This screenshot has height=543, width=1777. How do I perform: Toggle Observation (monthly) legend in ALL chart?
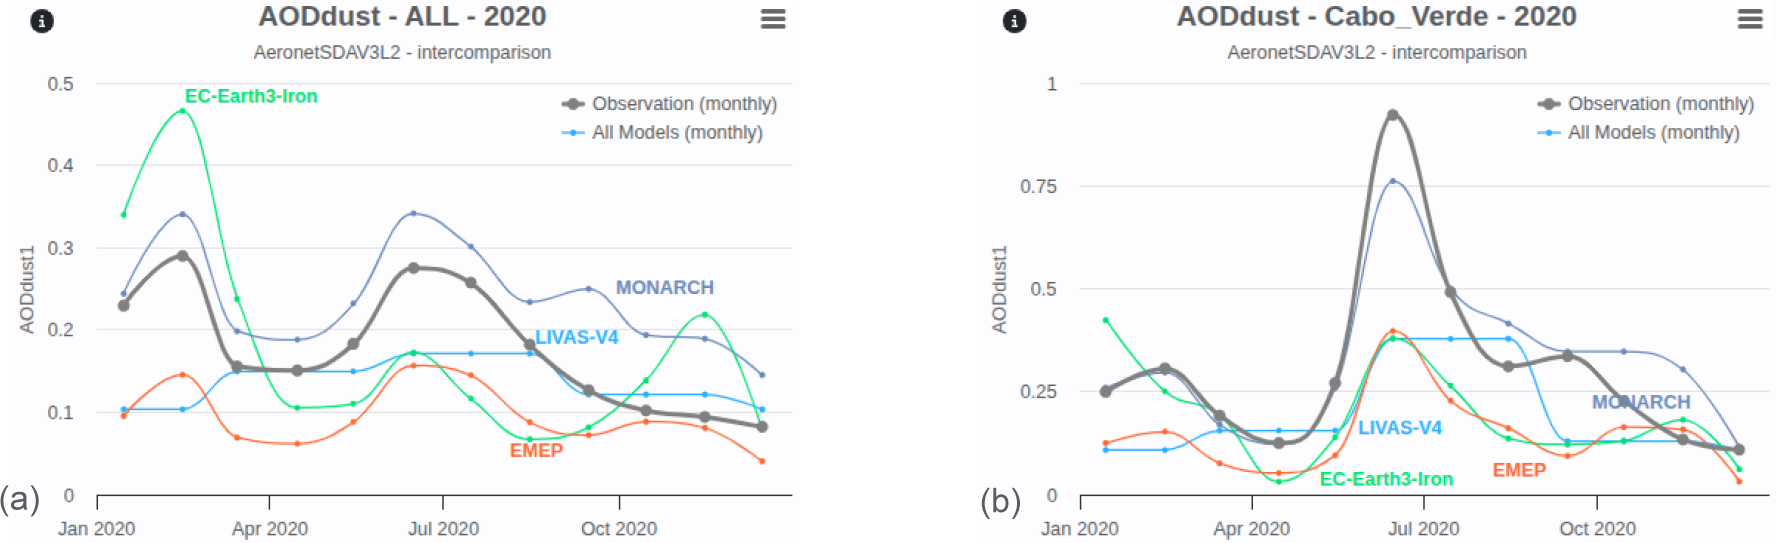(683, 104)
